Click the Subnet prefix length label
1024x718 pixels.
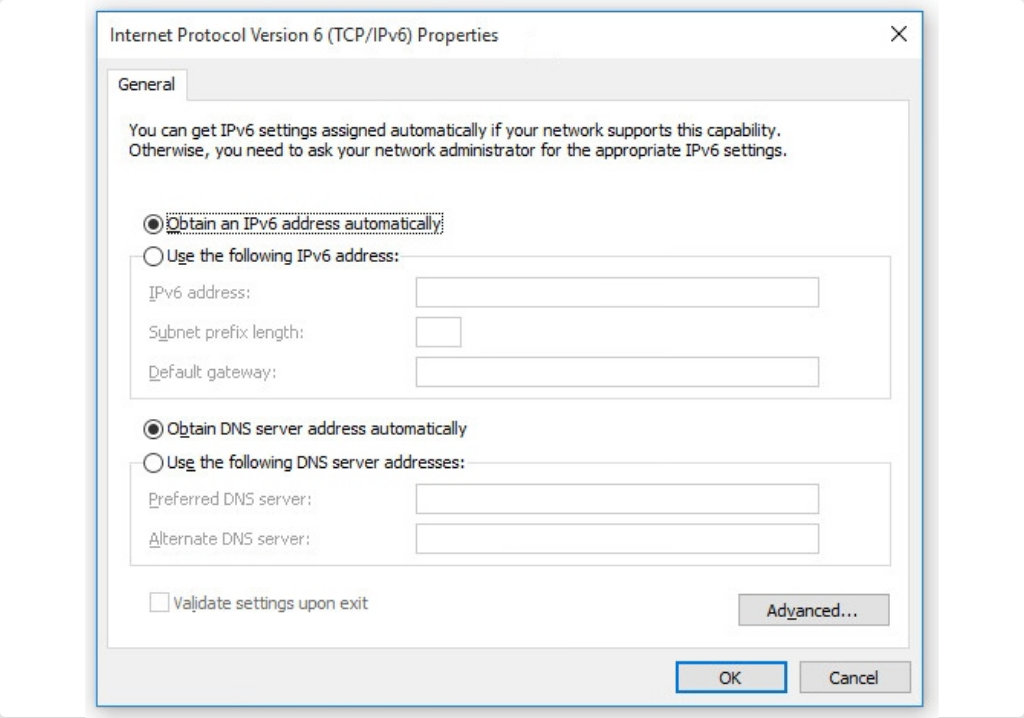tap(226, 333)
